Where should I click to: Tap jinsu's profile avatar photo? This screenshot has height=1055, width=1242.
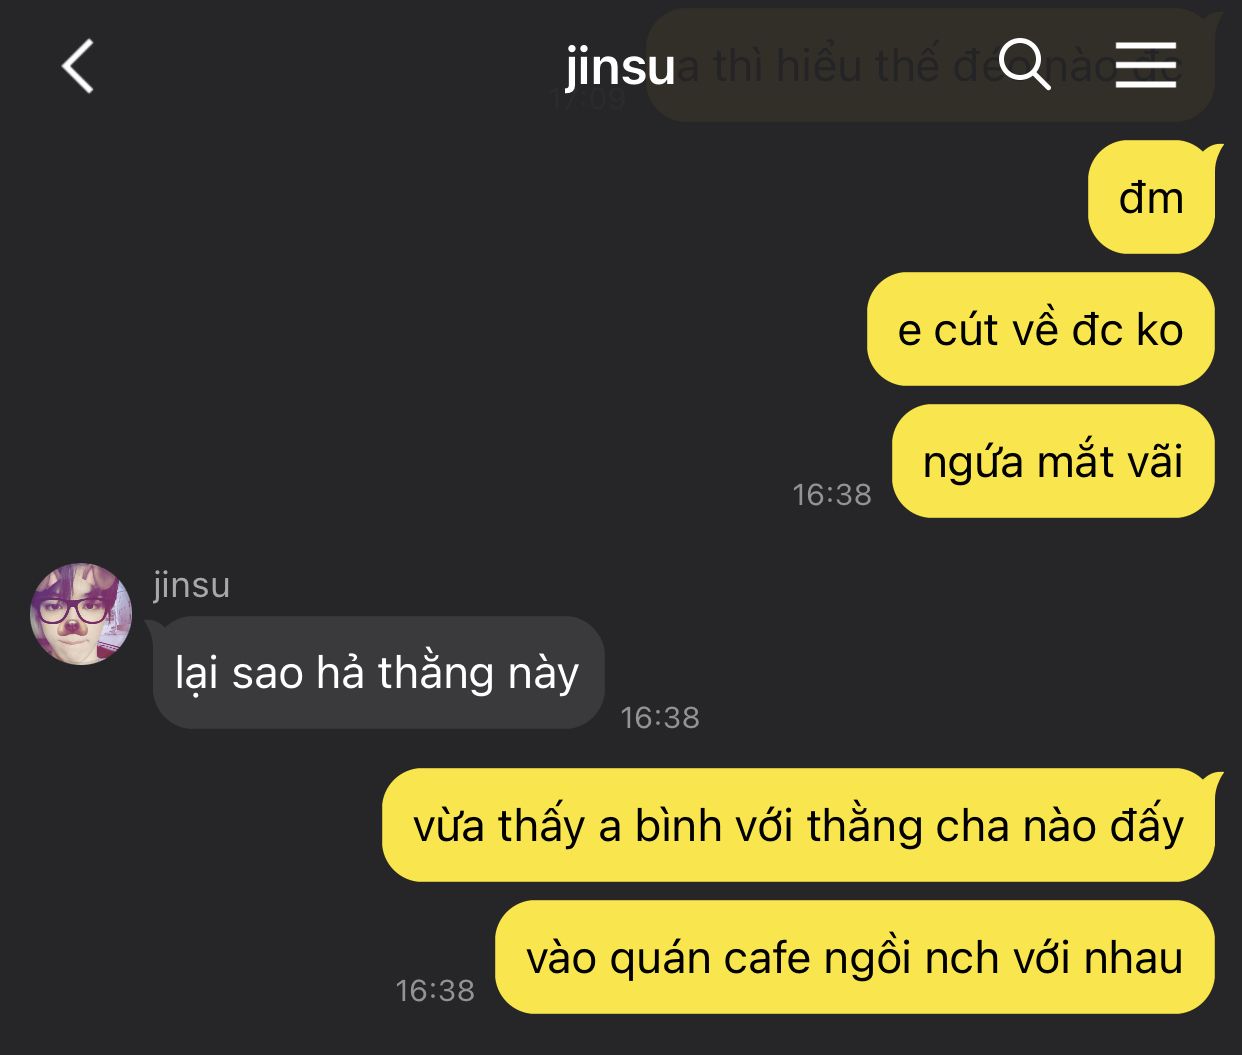[81, 614]
